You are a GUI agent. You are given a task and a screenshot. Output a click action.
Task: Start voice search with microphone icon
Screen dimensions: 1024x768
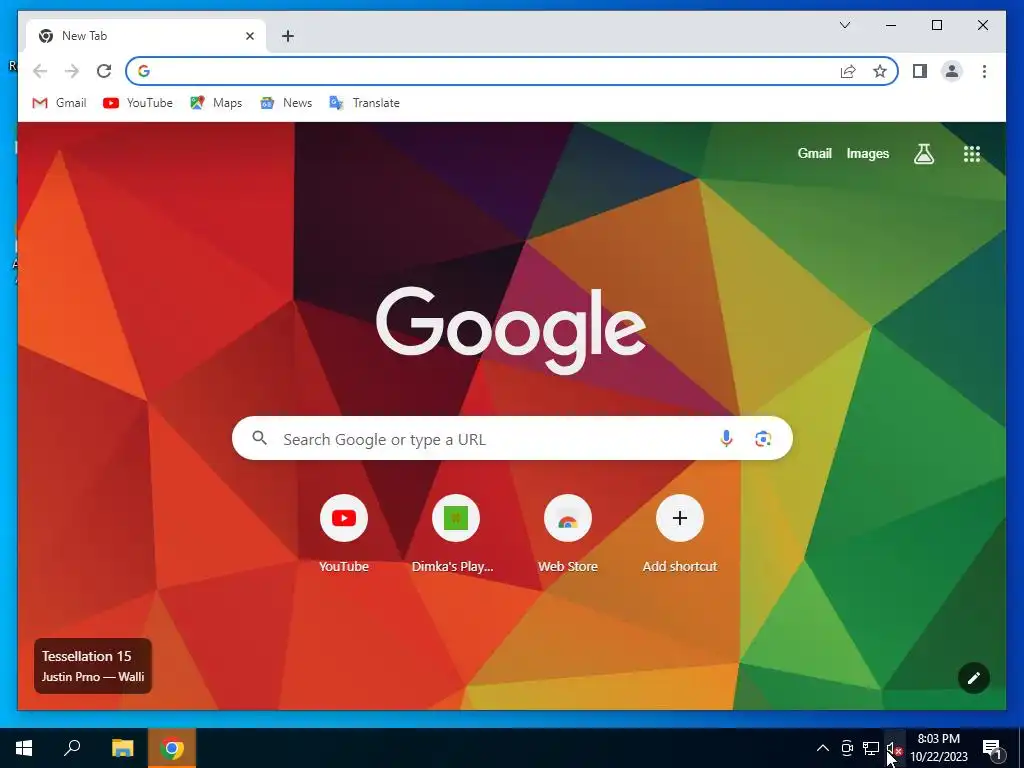[726, 439]
